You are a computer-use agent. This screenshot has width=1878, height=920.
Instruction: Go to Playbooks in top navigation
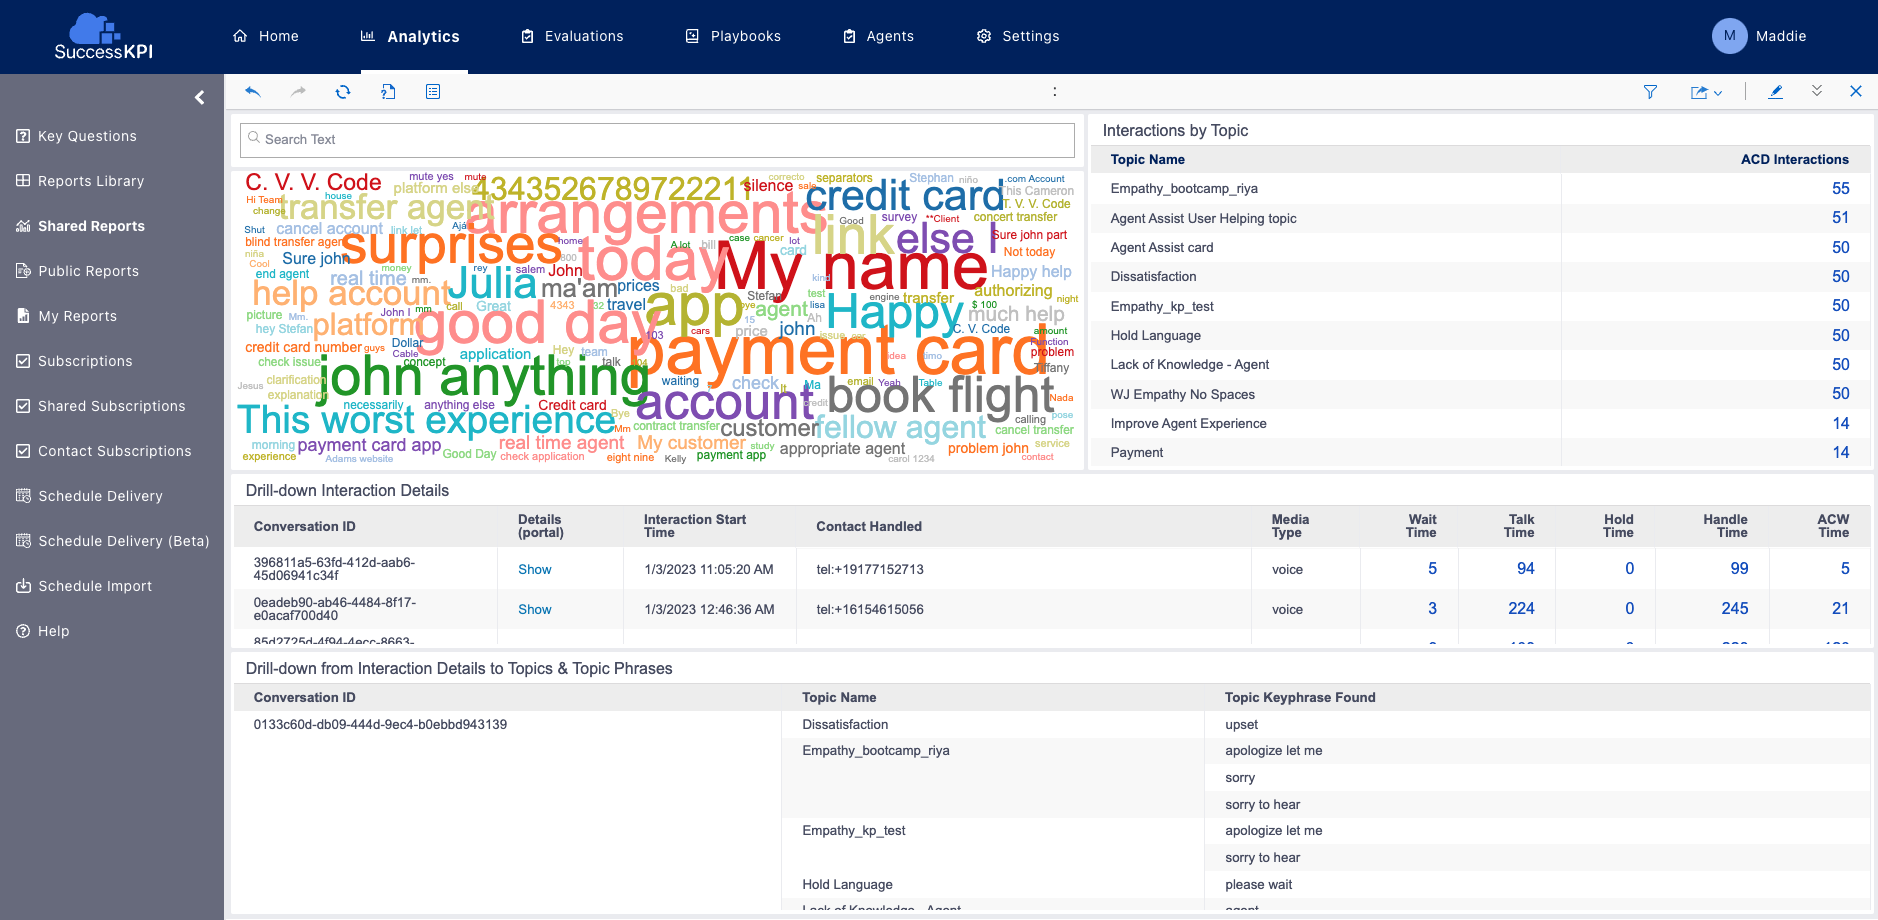(x=733, y=36)
